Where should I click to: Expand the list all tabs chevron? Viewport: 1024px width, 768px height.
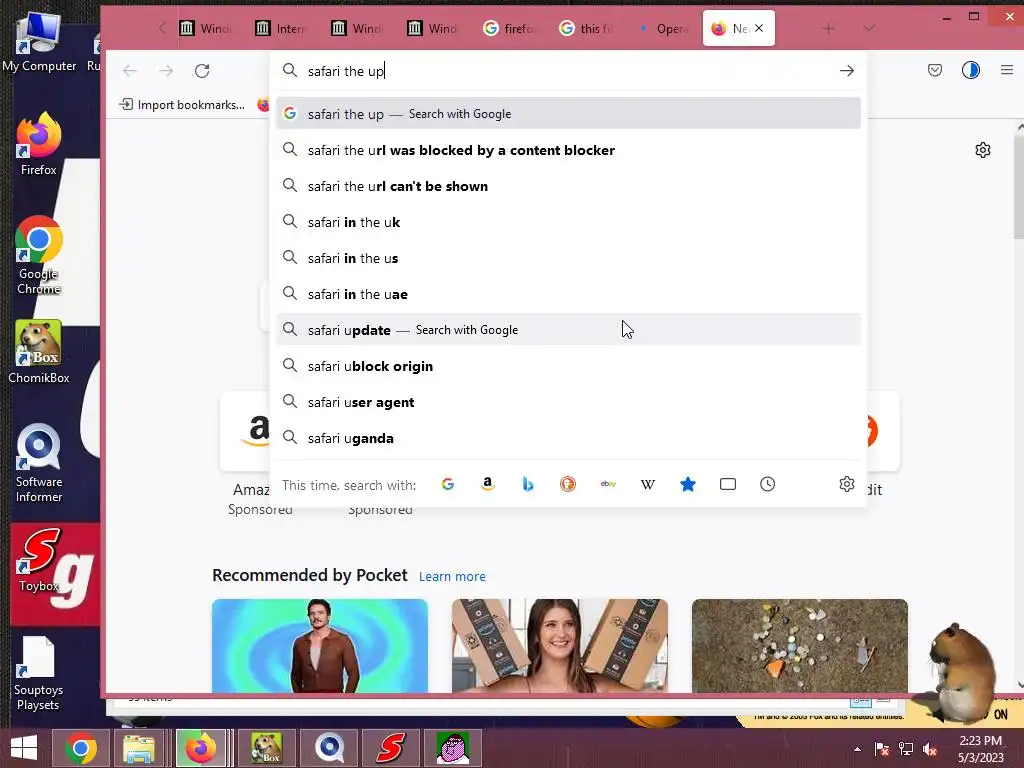[868, 29]
